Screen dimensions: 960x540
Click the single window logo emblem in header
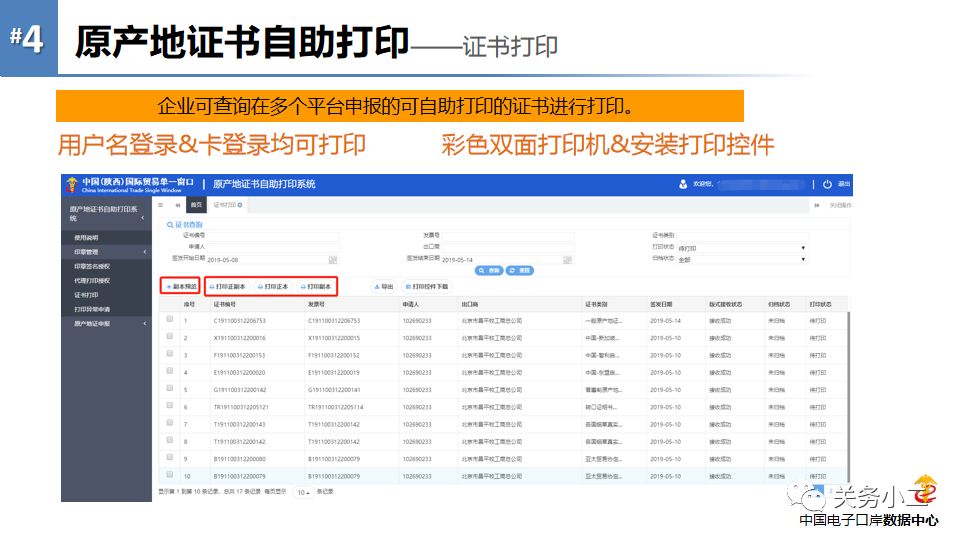pyautogui.click(x=72, y=184)
